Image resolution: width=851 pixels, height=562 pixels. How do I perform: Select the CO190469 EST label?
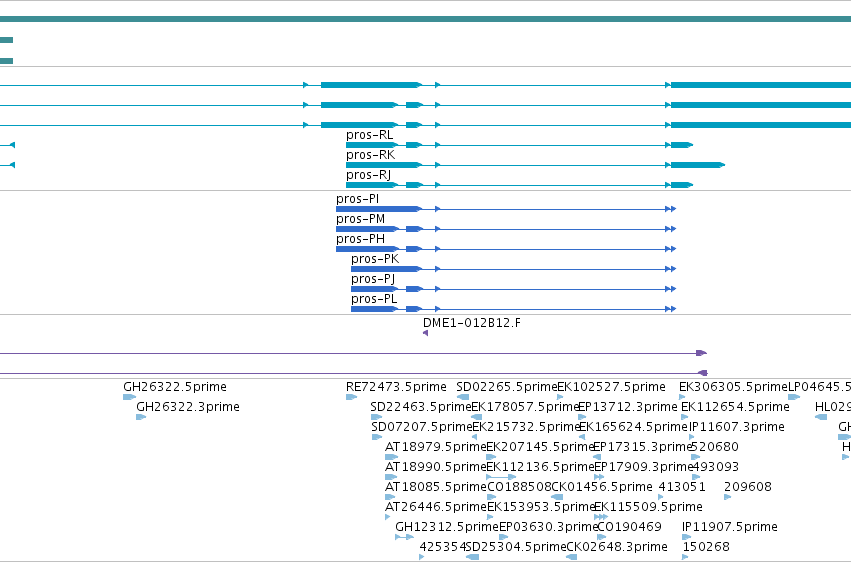630,528
